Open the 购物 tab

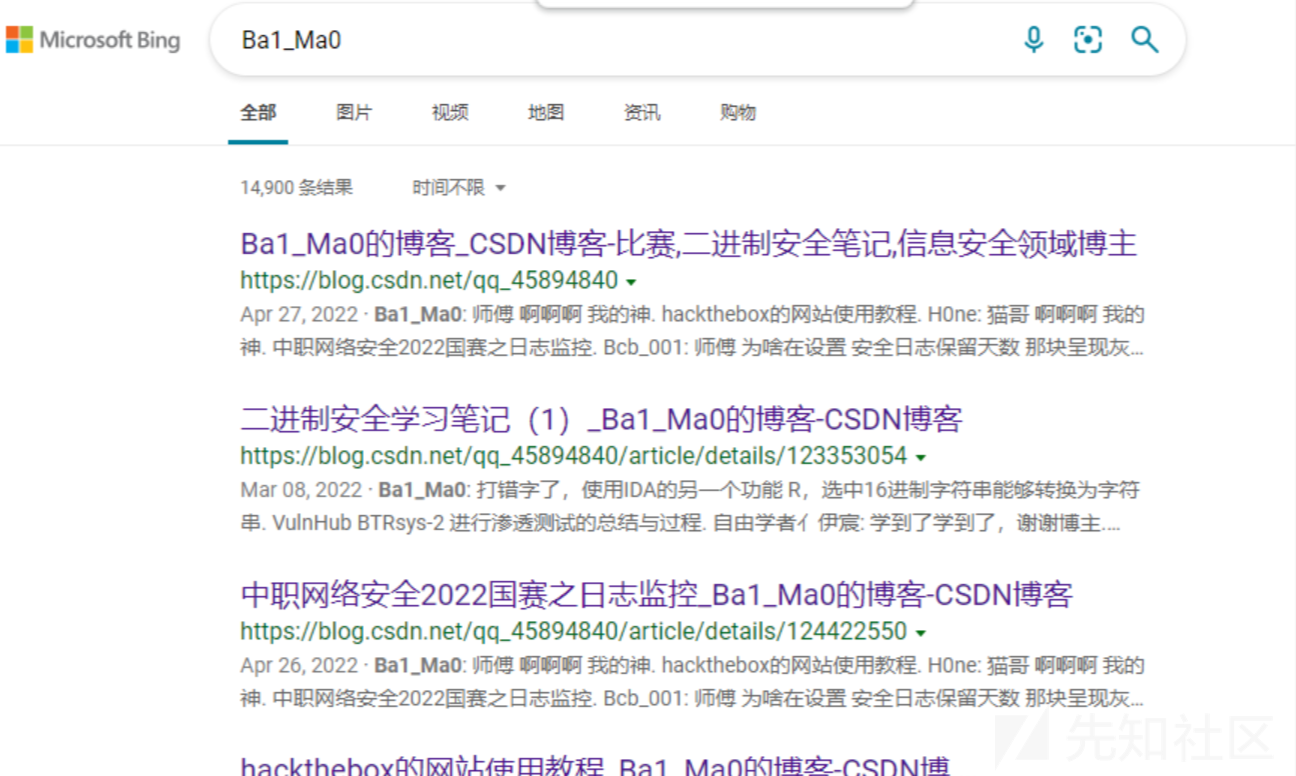pos(738,112)
